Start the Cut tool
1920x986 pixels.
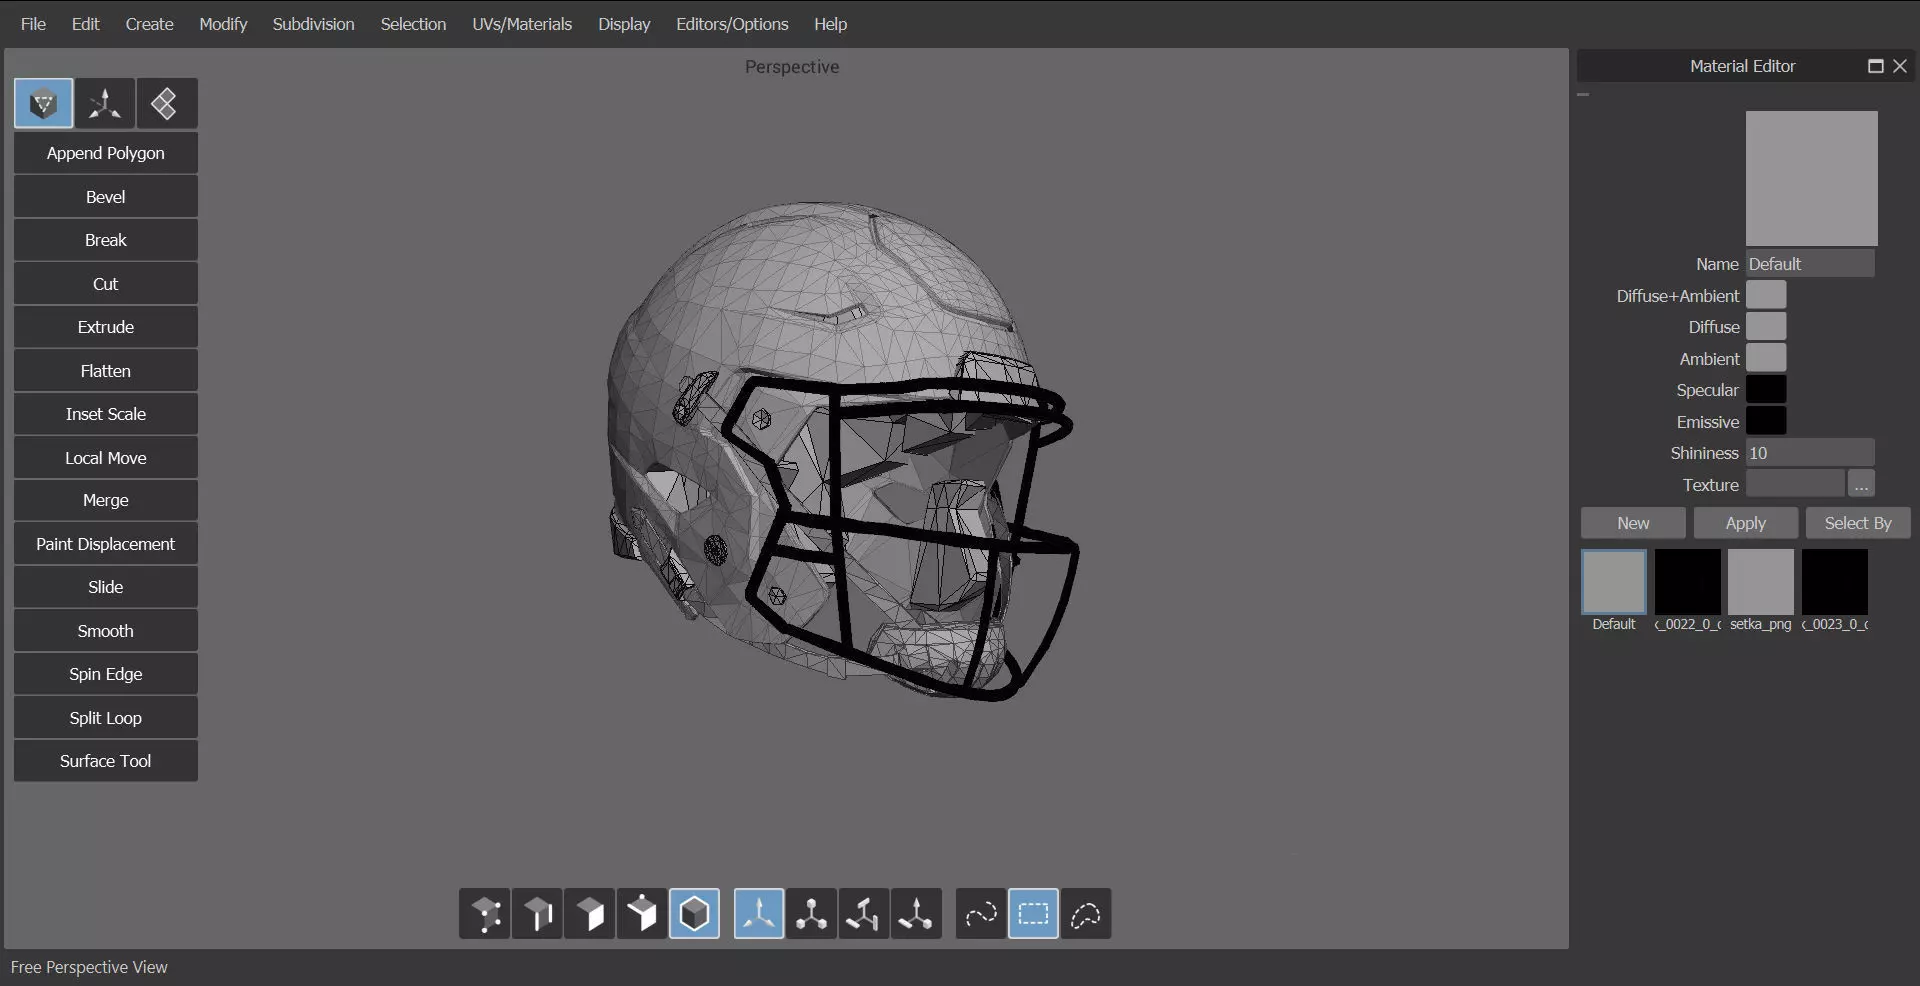(x=106, y=284)
